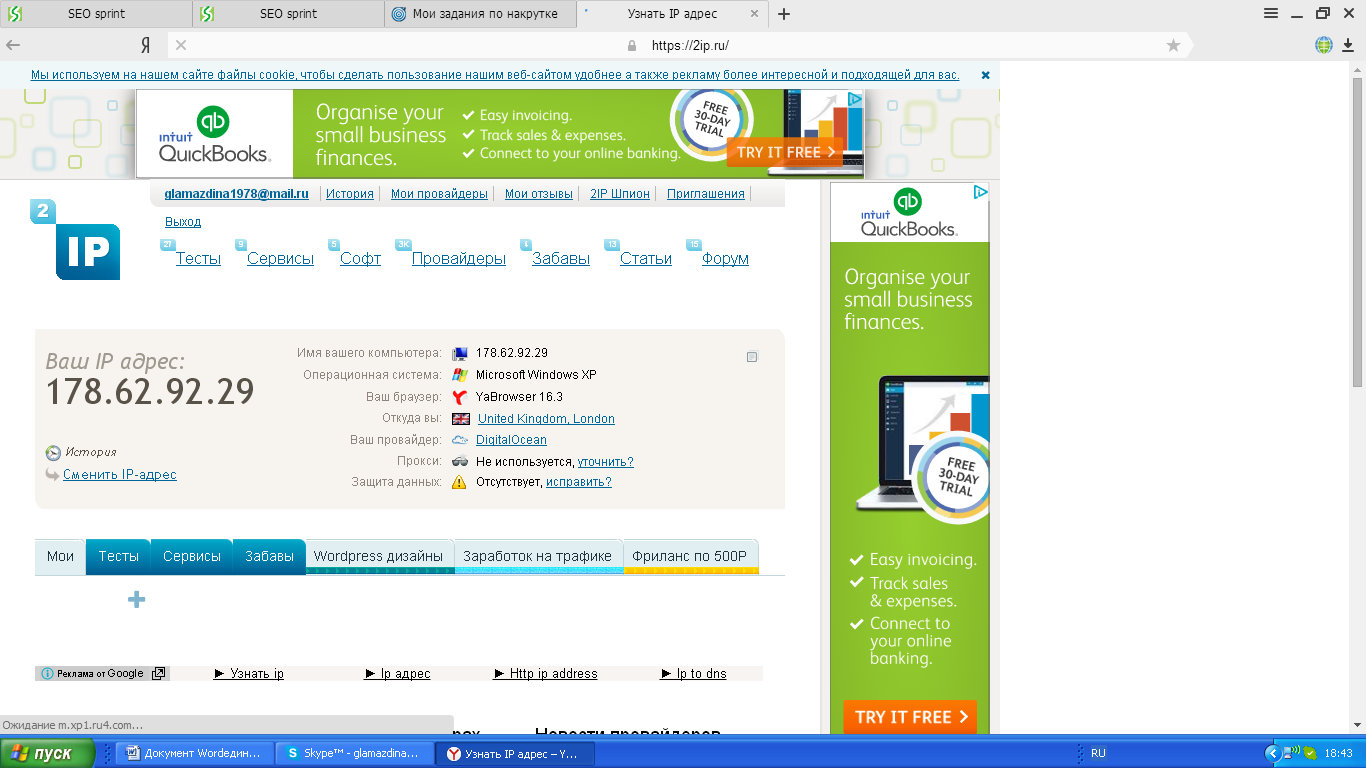The height and width of the screenshot is (768, 1366).
Task: Click the external link icon after Реклама от Google
Action: [158, 674]
